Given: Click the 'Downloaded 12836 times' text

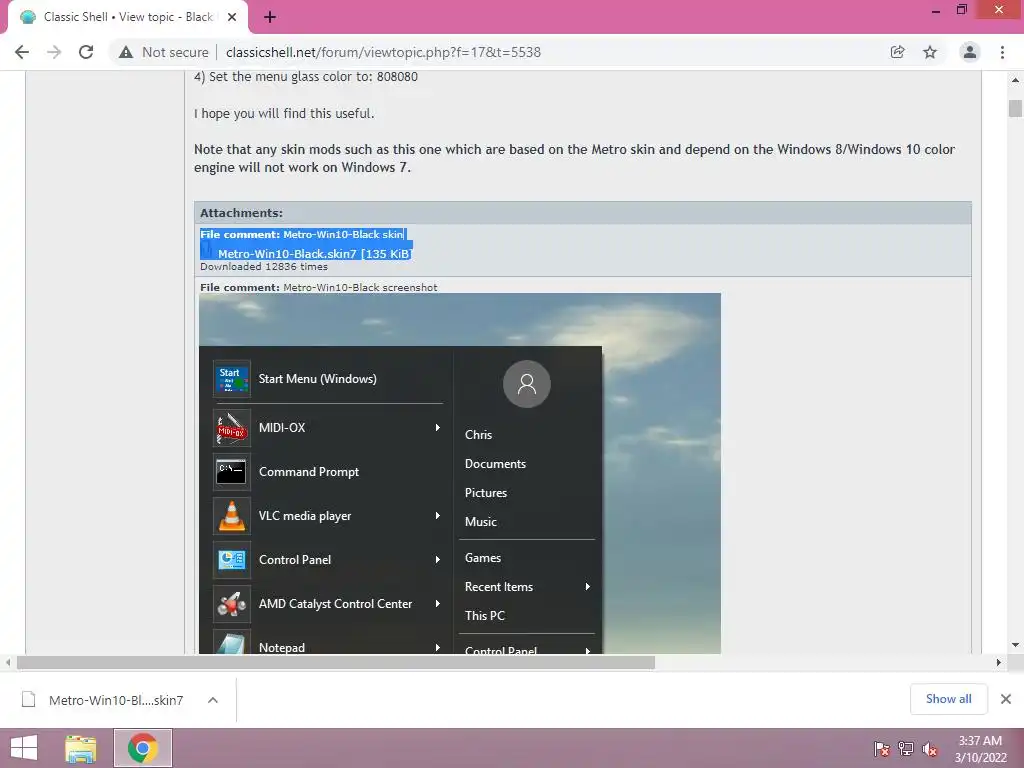Looking at the screenshot, I should [x=264, y=266].
